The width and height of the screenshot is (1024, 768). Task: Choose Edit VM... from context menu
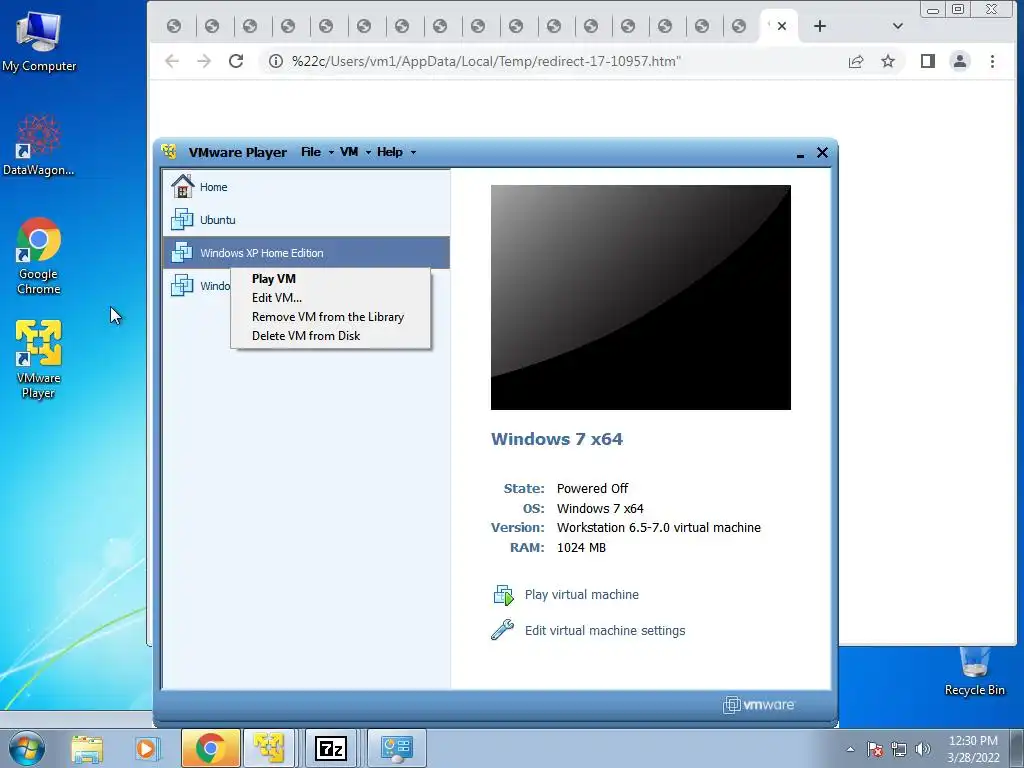pos(277,297)
